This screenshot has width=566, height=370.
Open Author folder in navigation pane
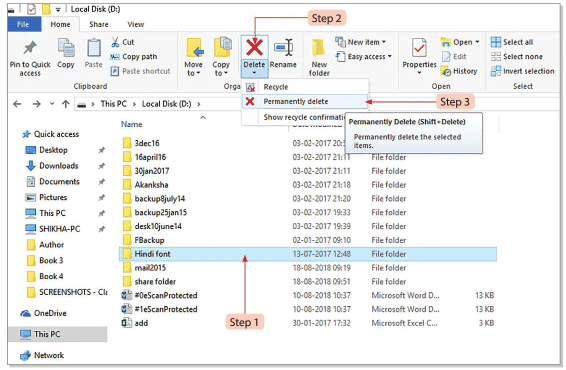coord(45,245)
